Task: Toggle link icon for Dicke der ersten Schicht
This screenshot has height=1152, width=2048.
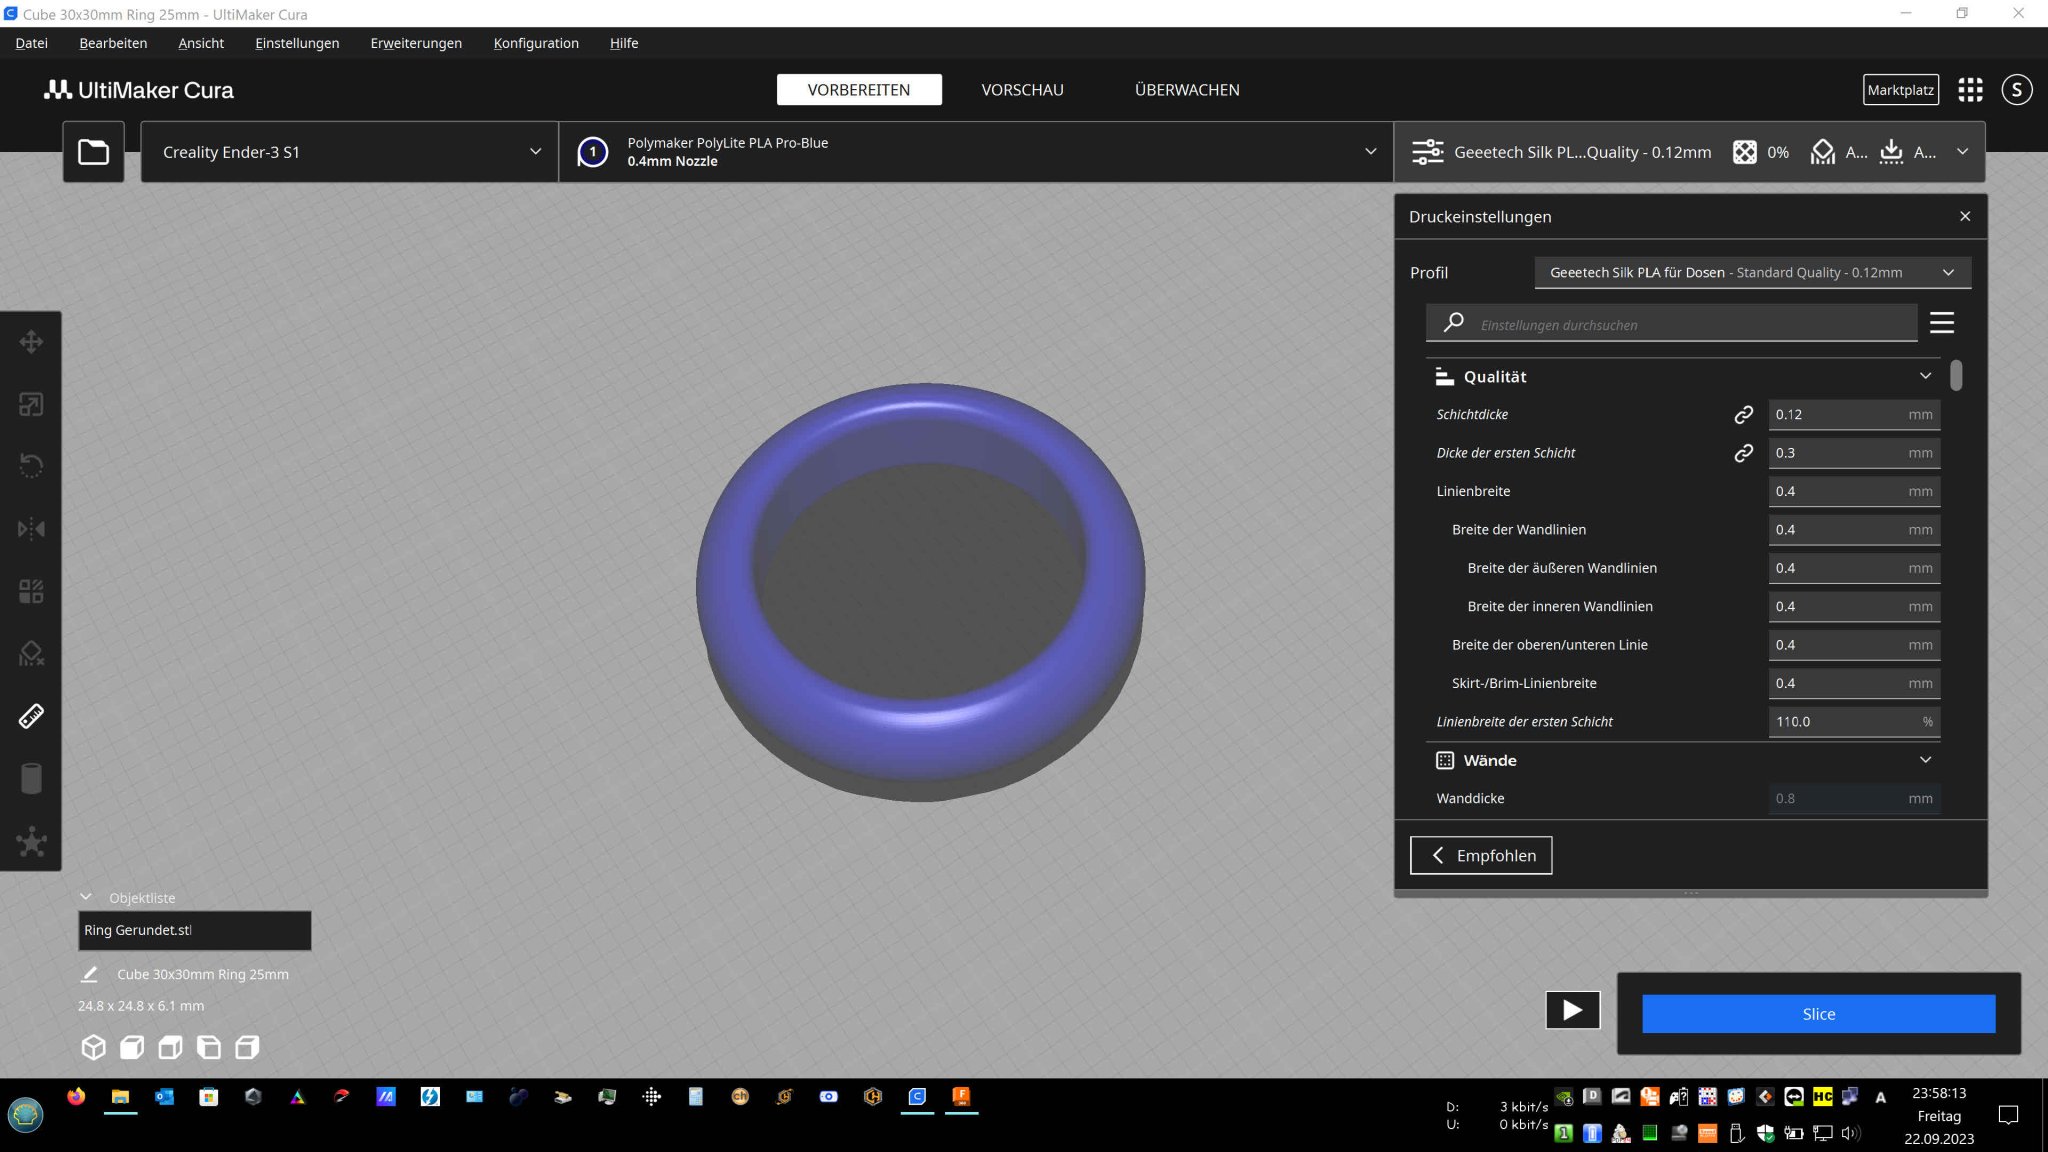Action: [x=1743, y=453]
